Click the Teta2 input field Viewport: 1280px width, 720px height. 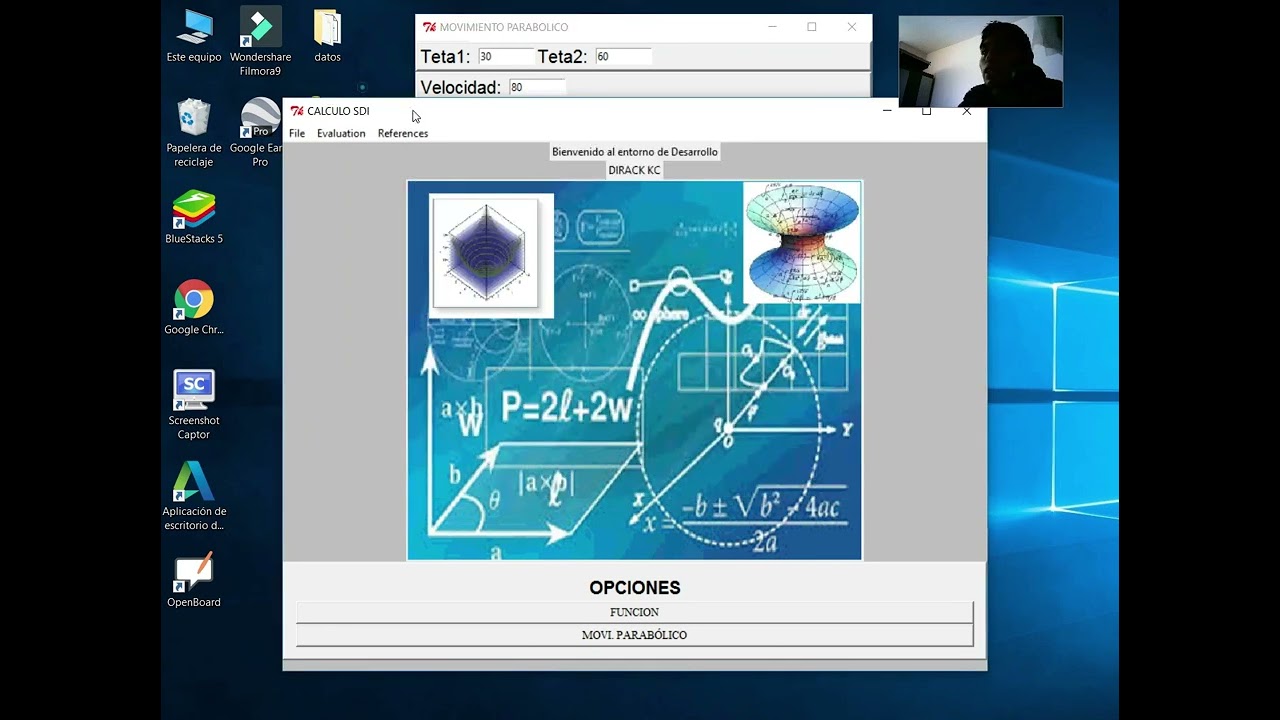pos(623,57)
